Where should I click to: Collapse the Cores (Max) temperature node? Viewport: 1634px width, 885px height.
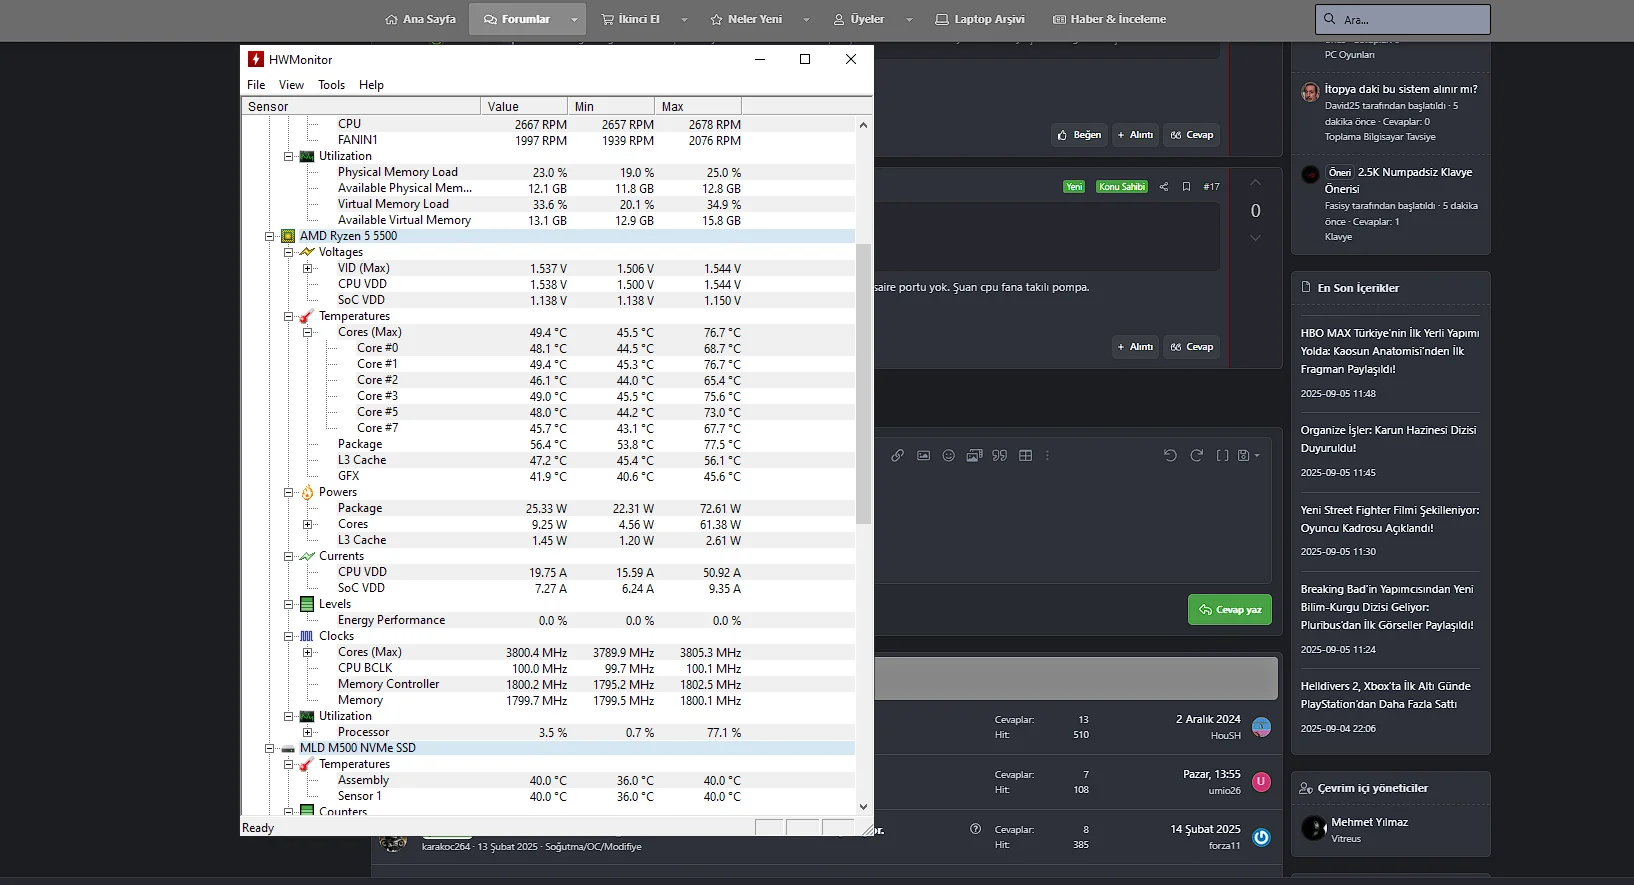click(308, 332)
